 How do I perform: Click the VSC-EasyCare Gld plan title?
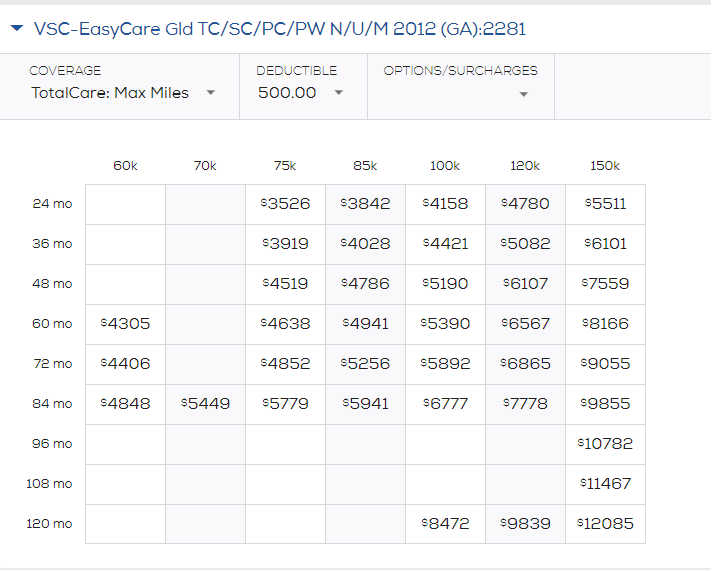pos(280,29)
